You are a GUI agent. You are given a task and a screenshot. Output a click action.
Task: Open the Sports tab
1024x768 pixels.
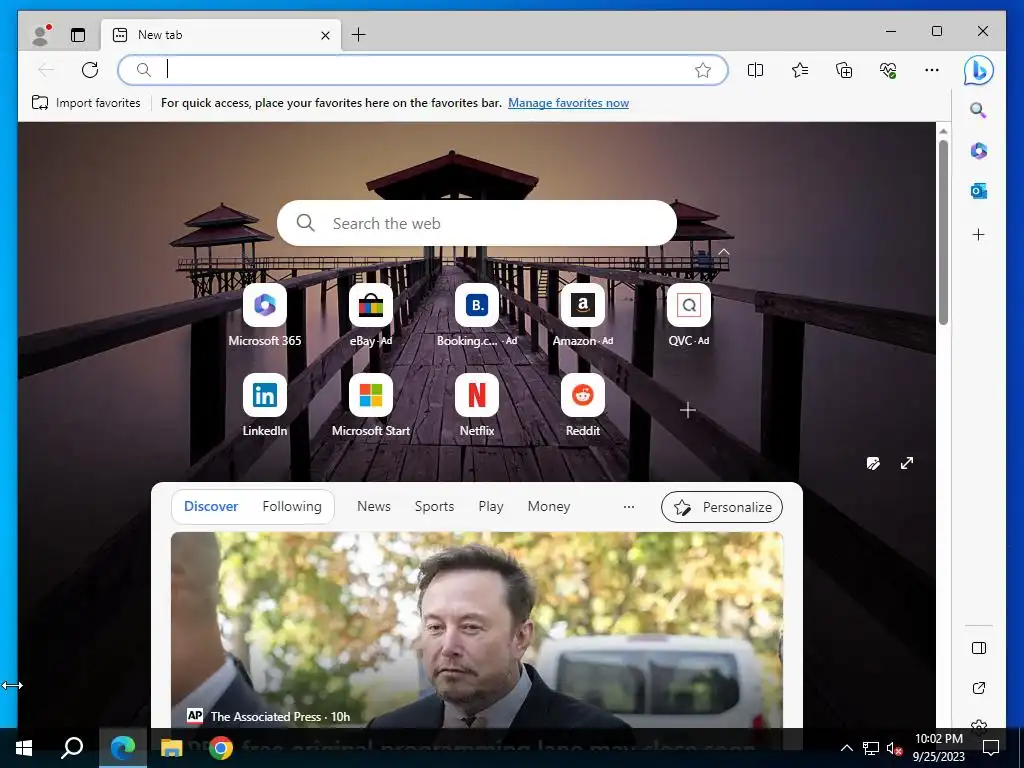434,506
